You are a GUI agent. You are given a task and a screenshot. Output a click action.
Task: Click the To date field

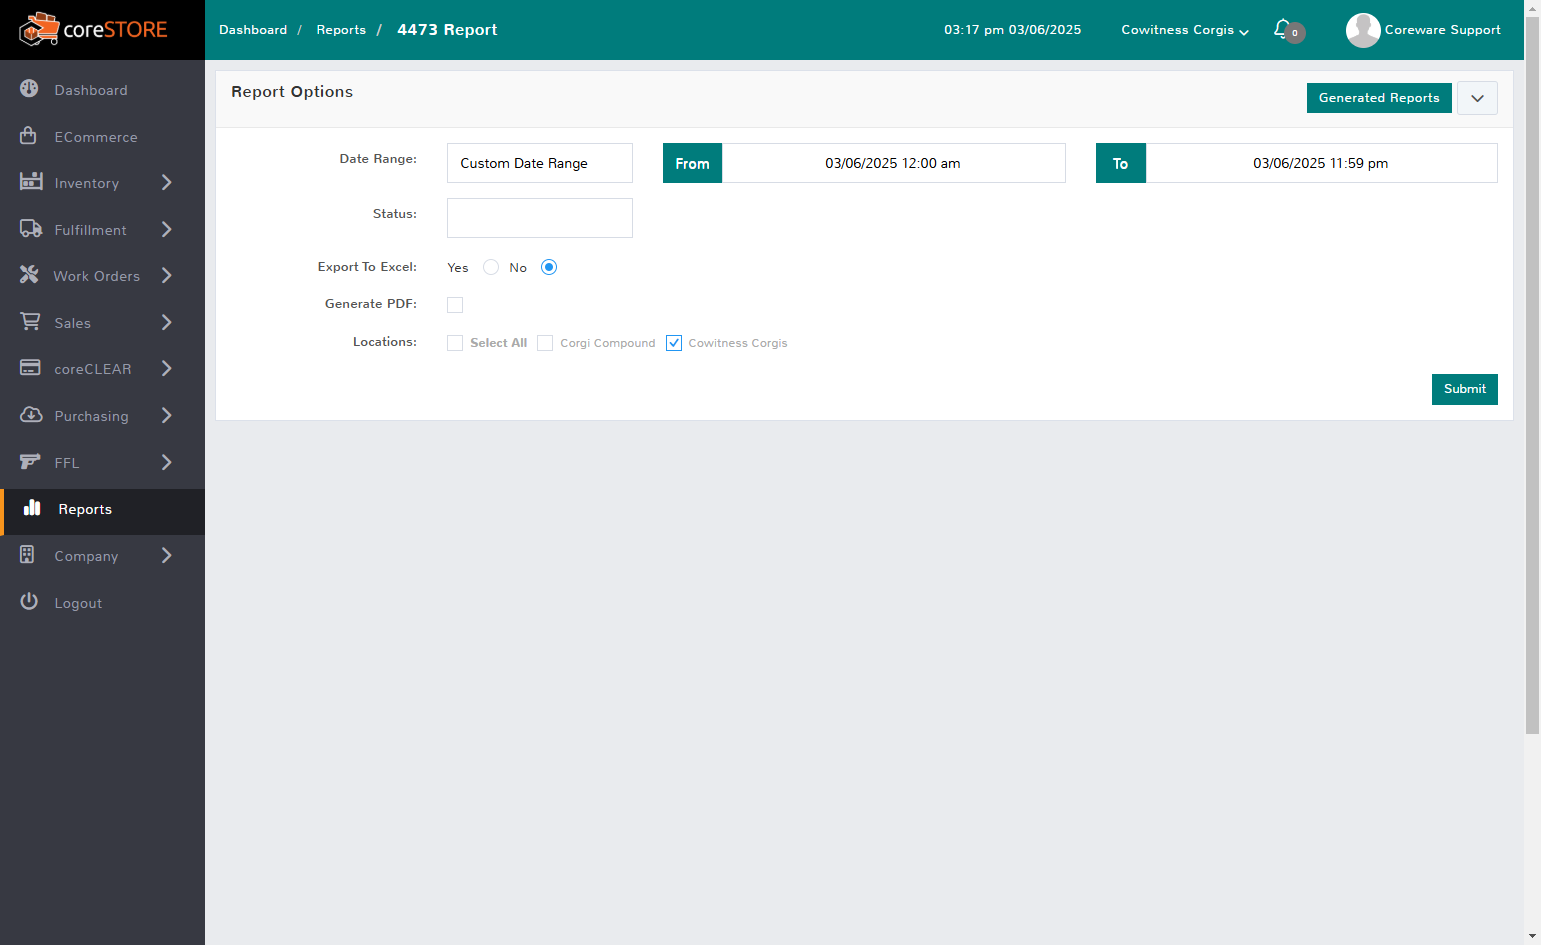pyautogui.click(x=1321, y=163)
